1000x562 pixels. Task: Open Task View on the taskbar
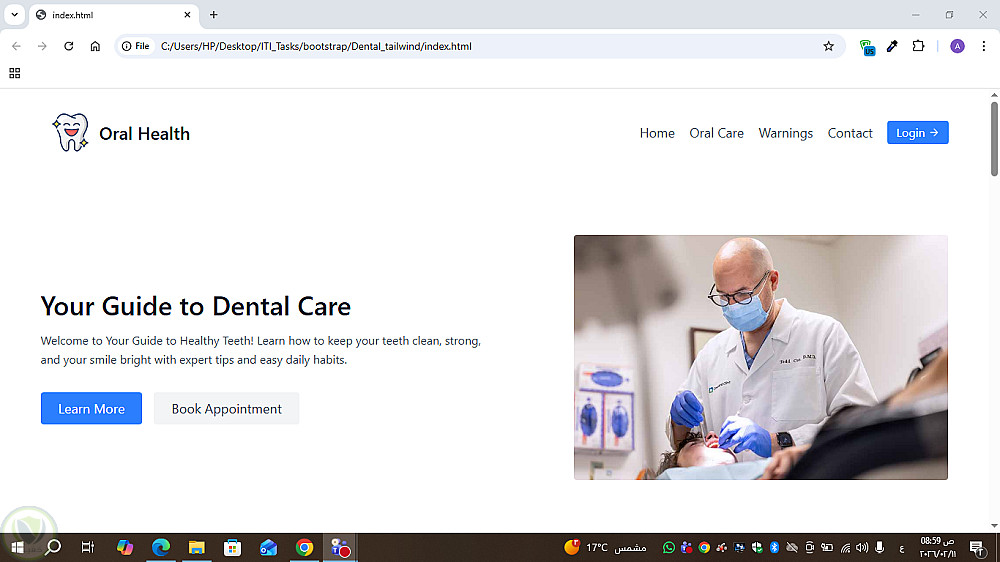click(x=88, y=547)
